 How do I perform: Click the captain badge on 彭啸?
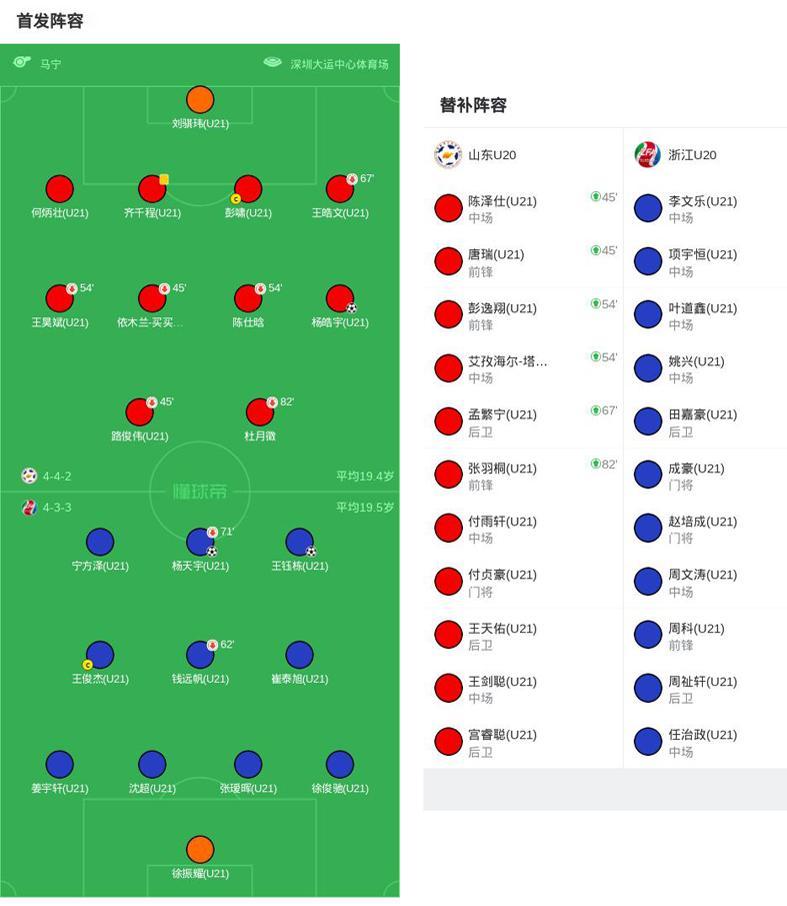point(236,198)
